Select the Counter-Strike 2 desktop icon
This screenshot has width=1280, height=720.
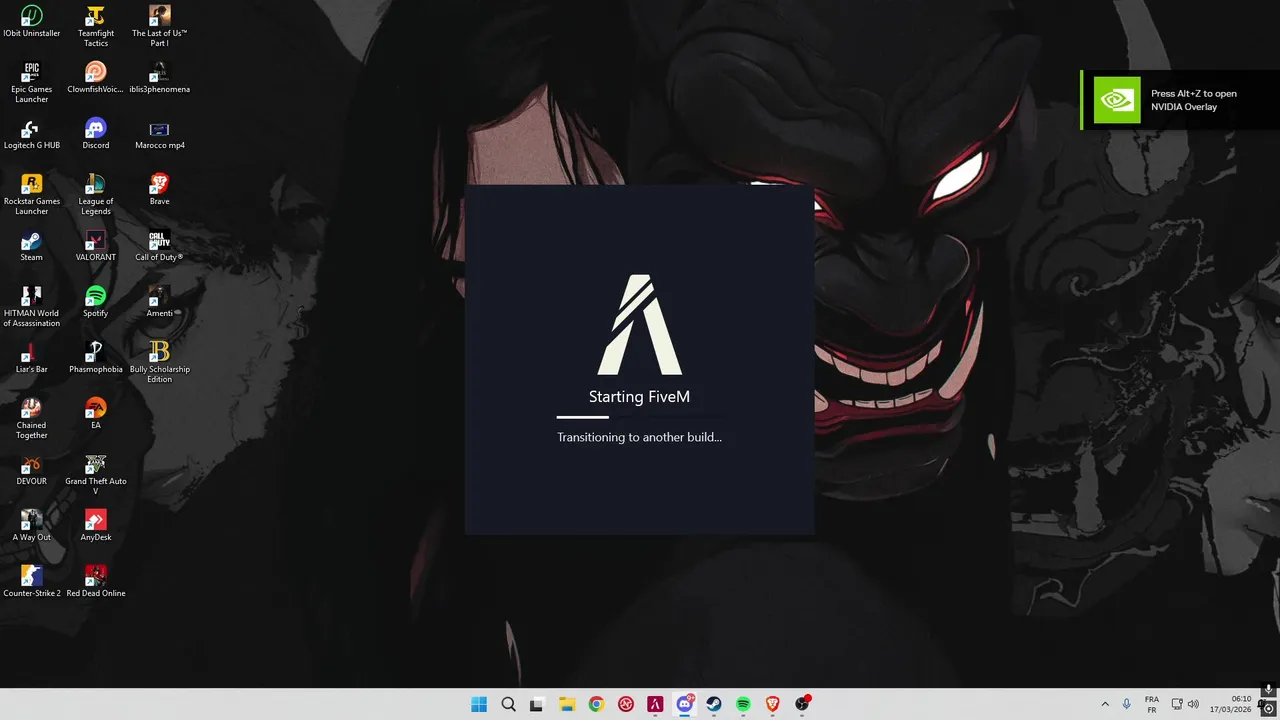point(31,582)
